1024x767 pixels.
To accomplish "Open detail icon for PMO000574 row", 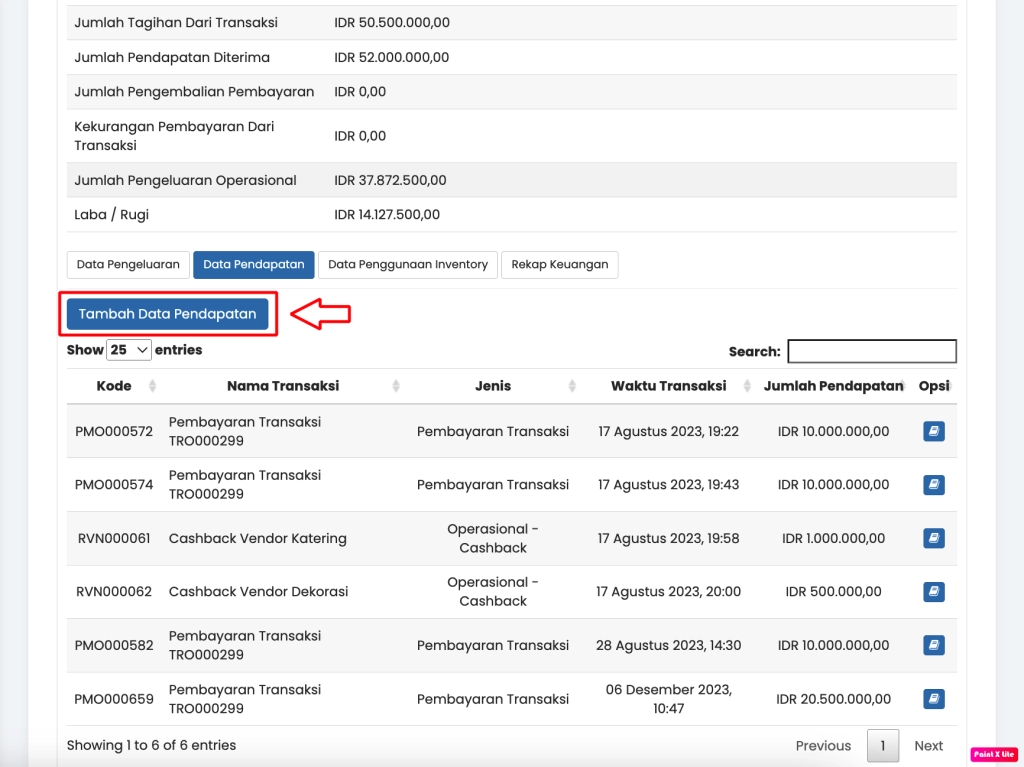I will click(x=934, y=485).
